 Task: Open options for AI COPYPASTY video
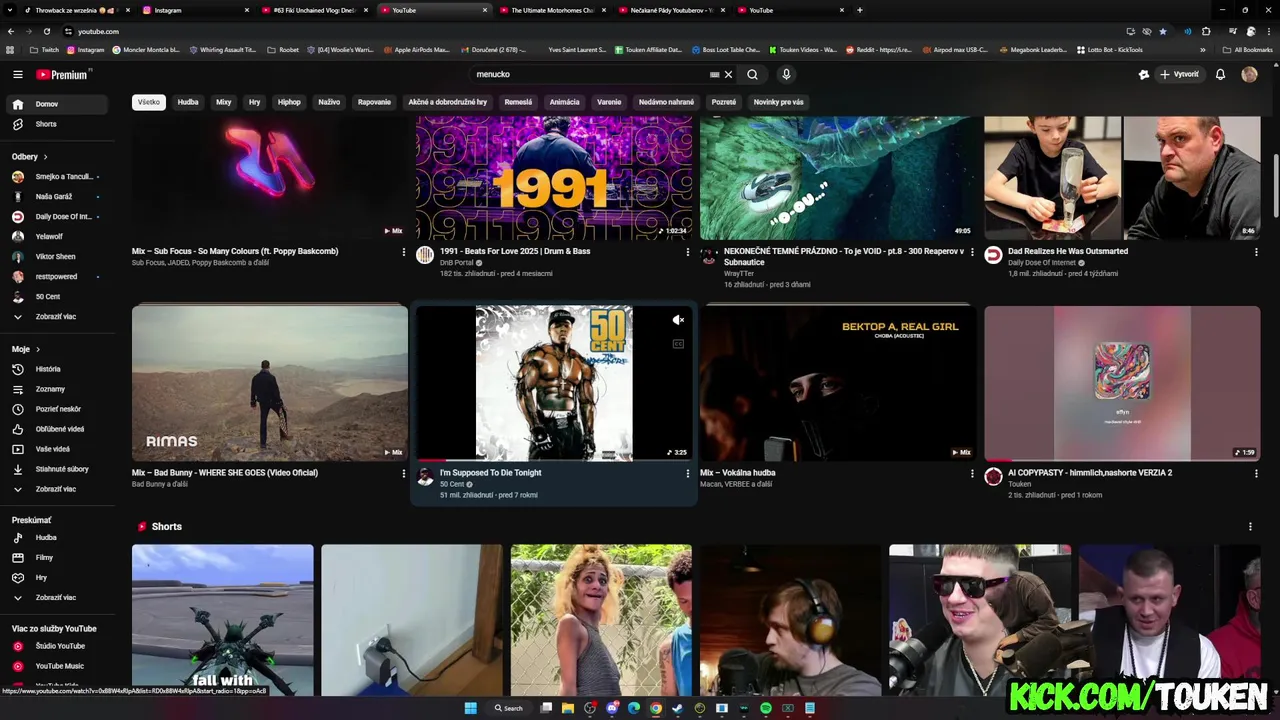pyautogui.click(x=1256, y=473)
